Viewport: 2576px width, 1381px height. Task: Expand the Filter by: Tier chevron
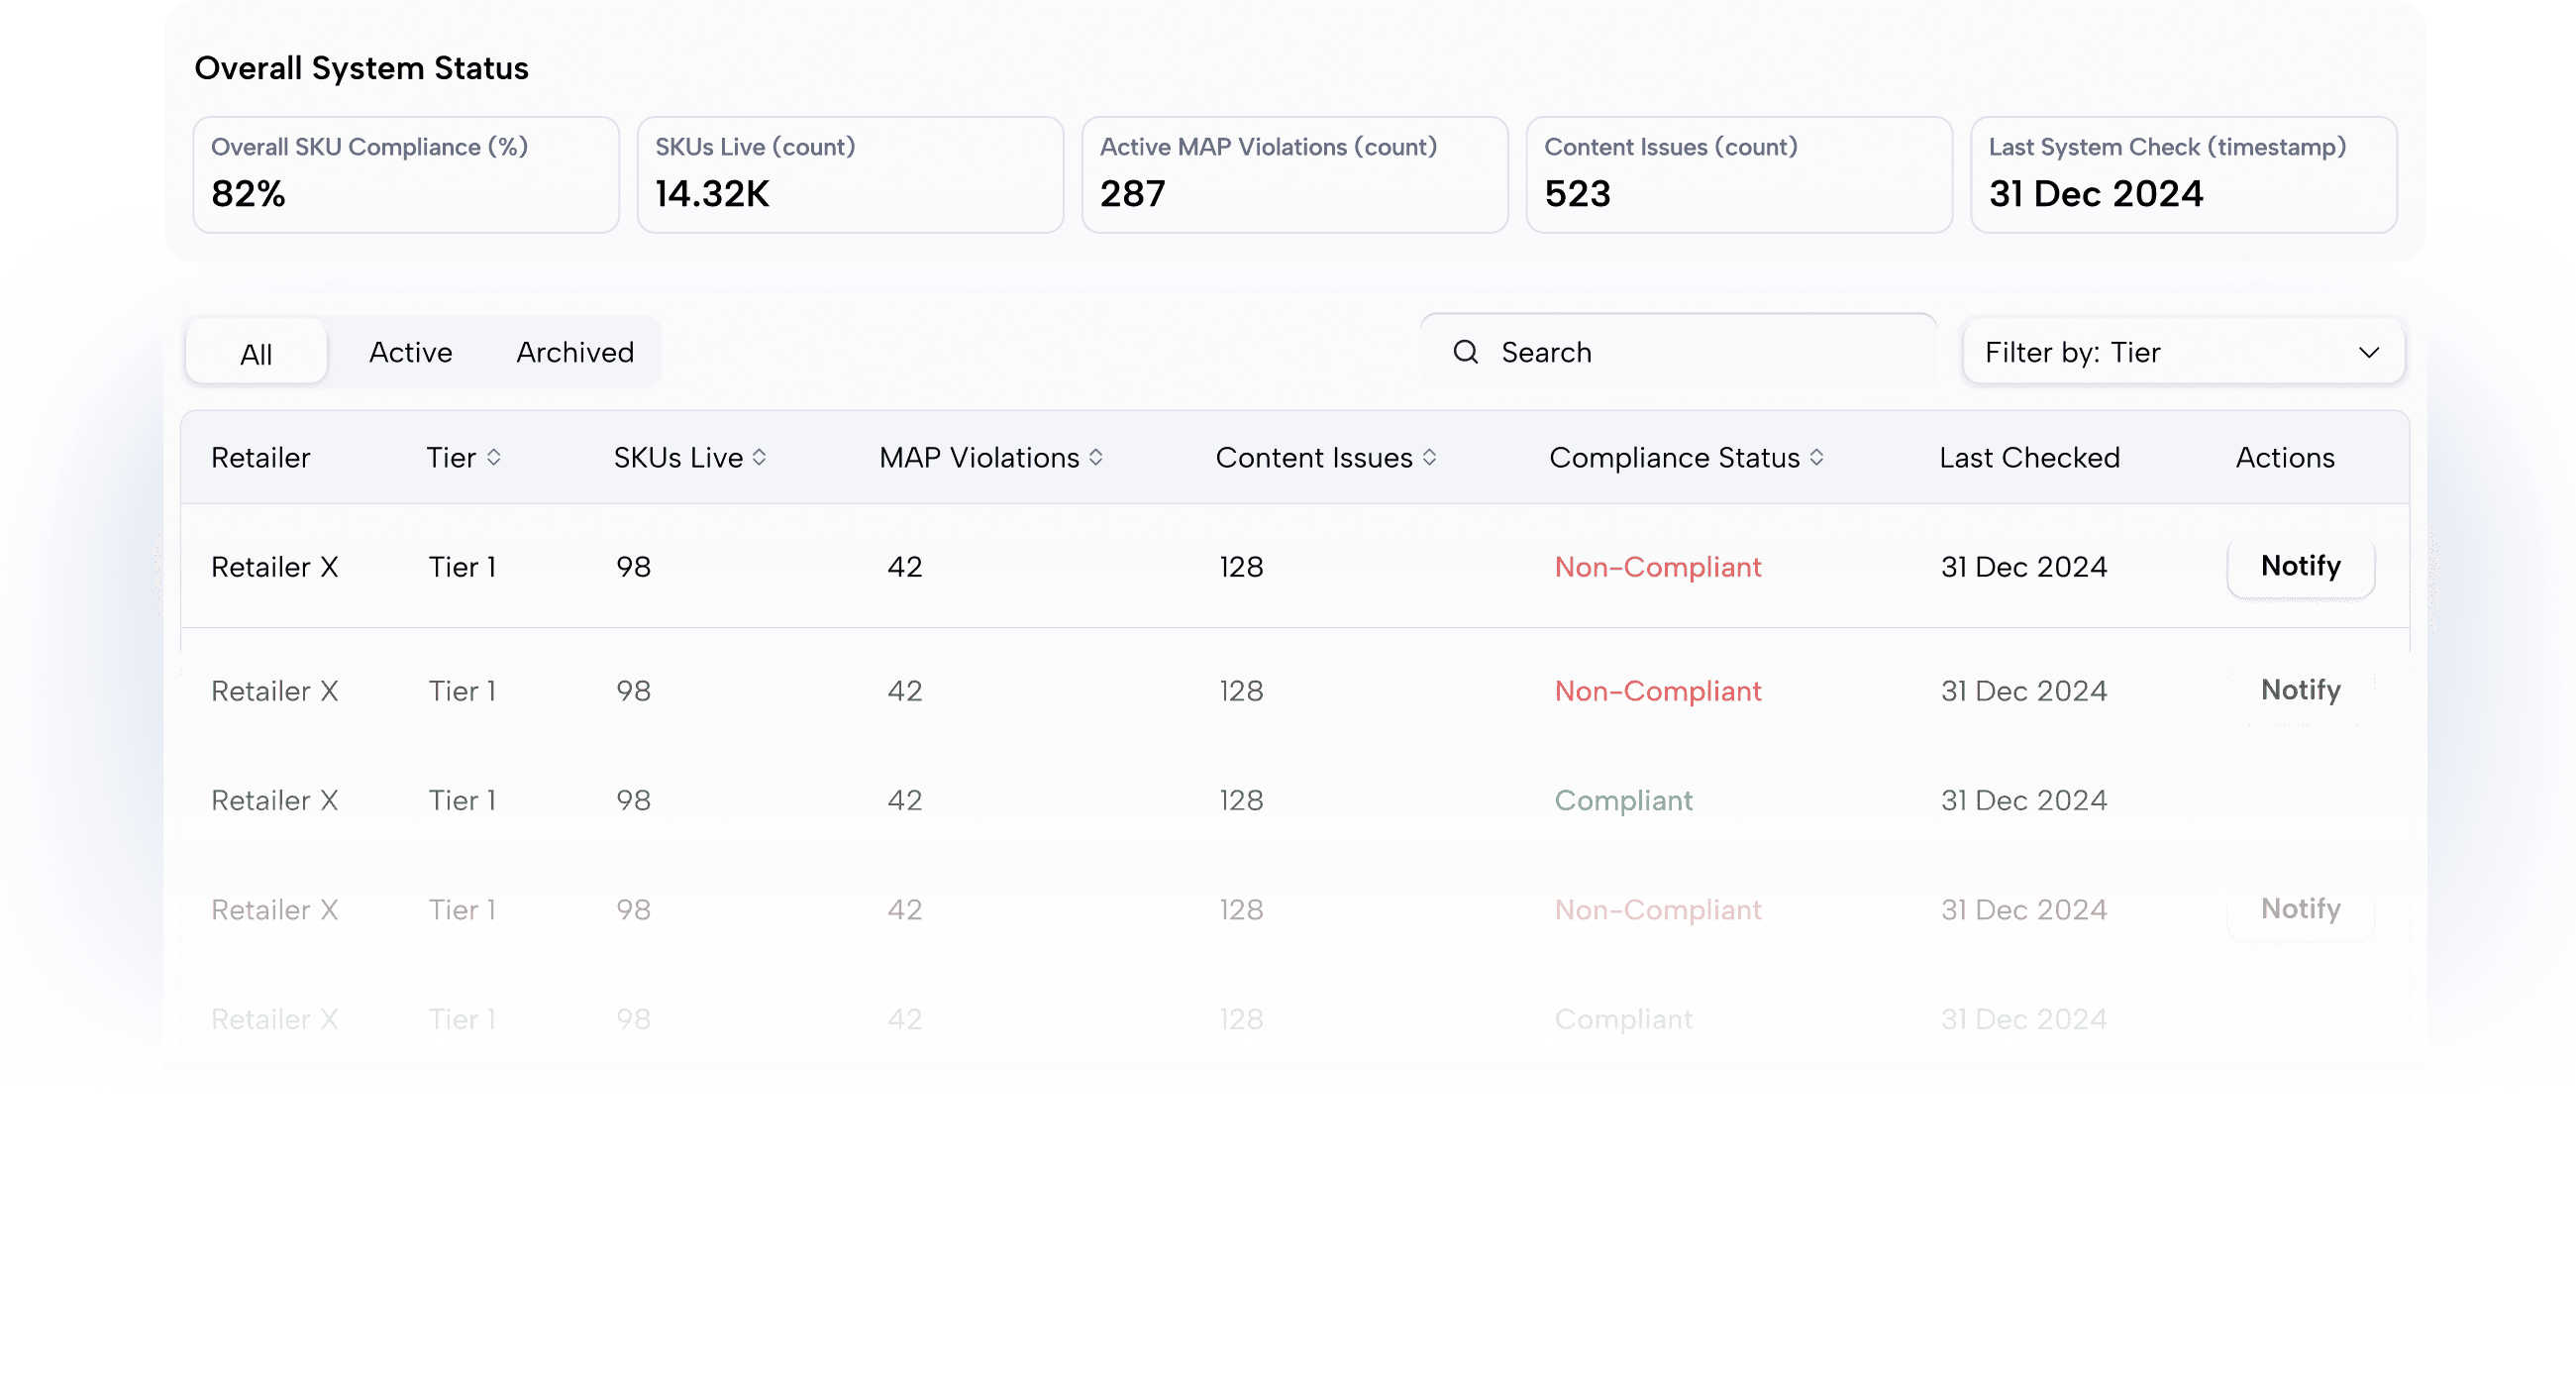coord(2368,352)
